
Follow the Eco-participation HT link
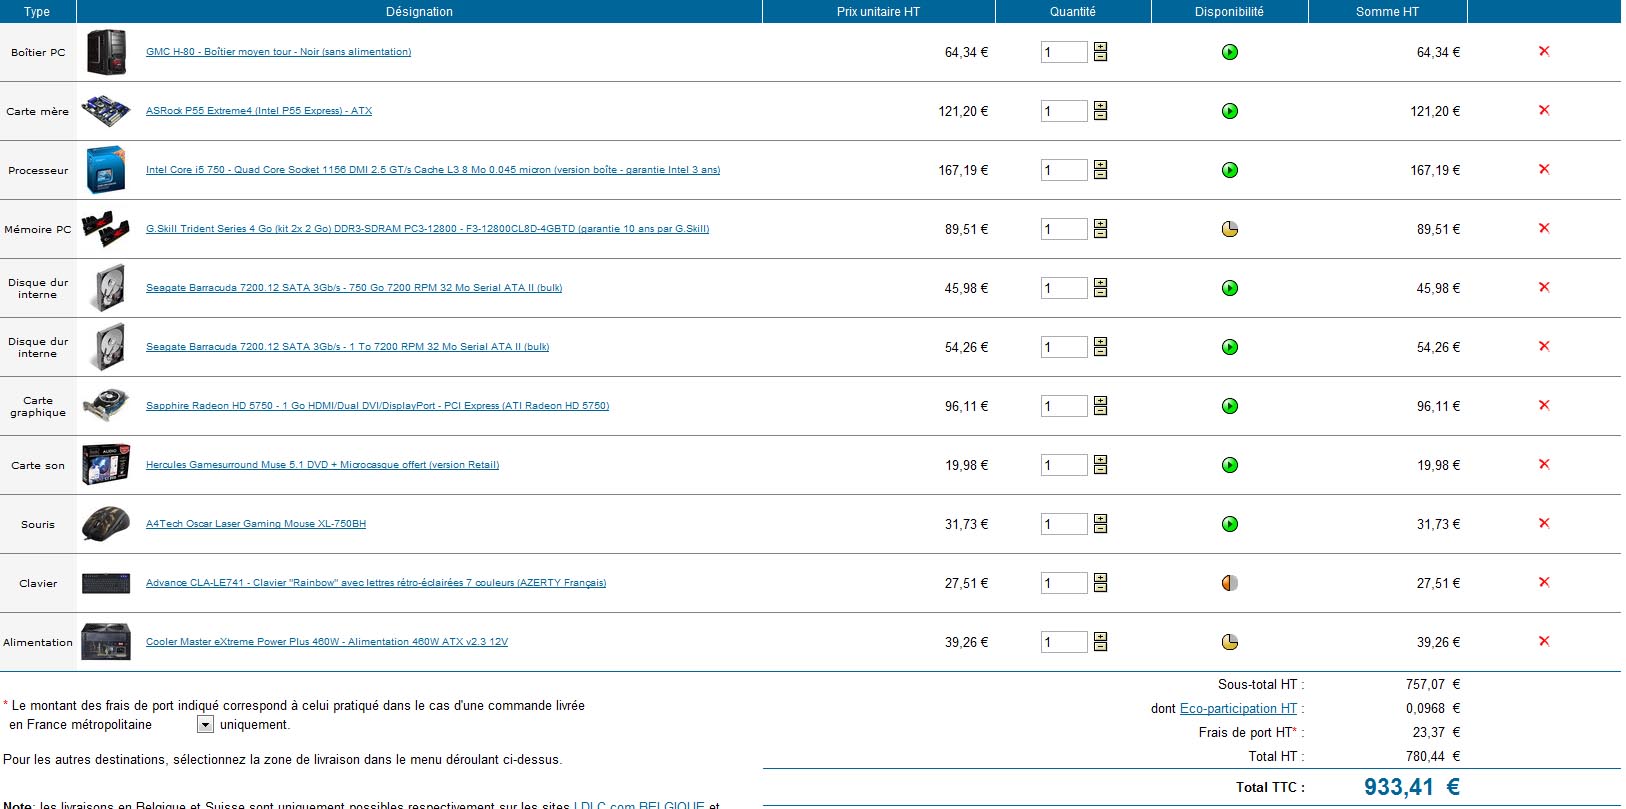pos(1238,708)
